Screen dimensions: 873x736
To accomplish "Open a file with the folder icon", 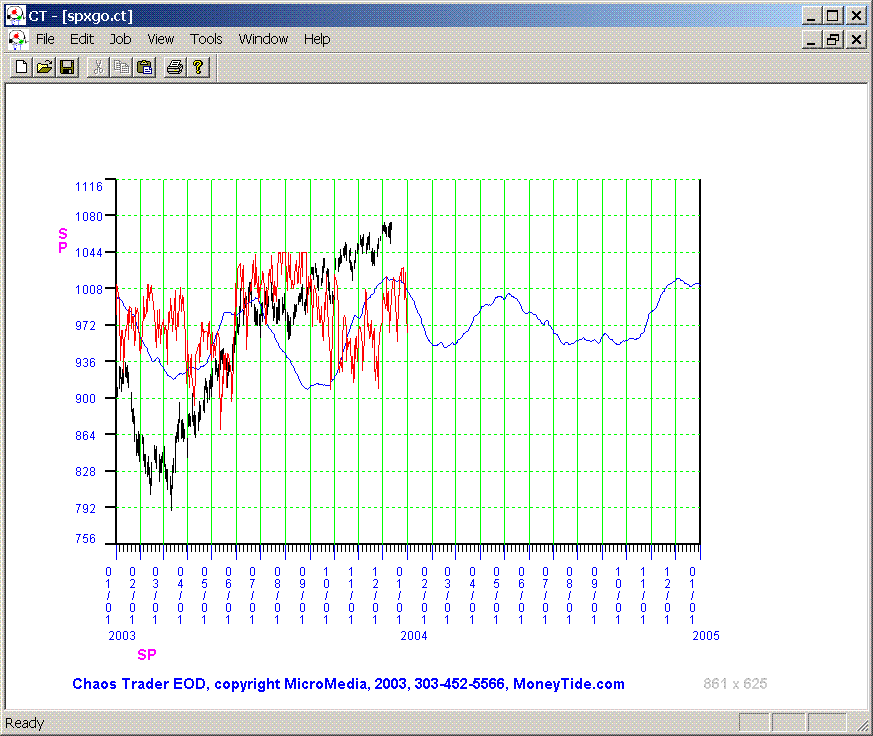I will [44, 67].
